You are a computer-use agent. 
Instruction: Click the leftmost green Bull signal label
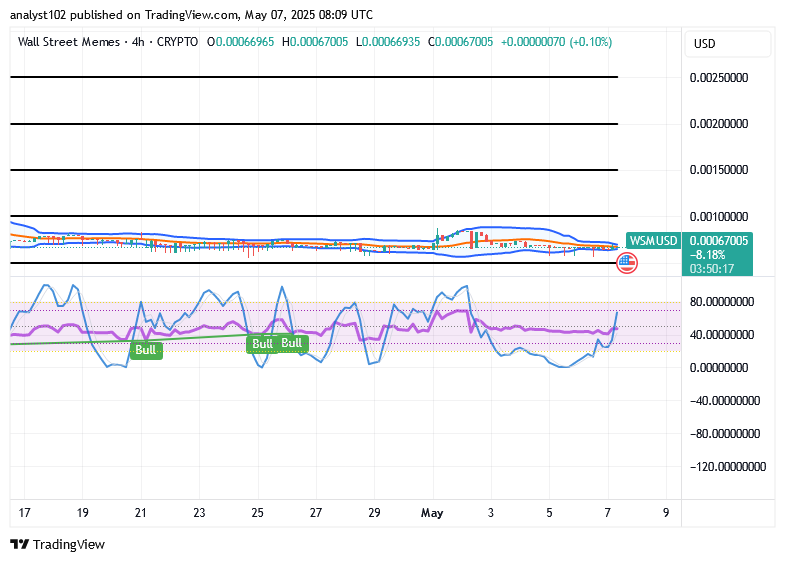[146, 349]
